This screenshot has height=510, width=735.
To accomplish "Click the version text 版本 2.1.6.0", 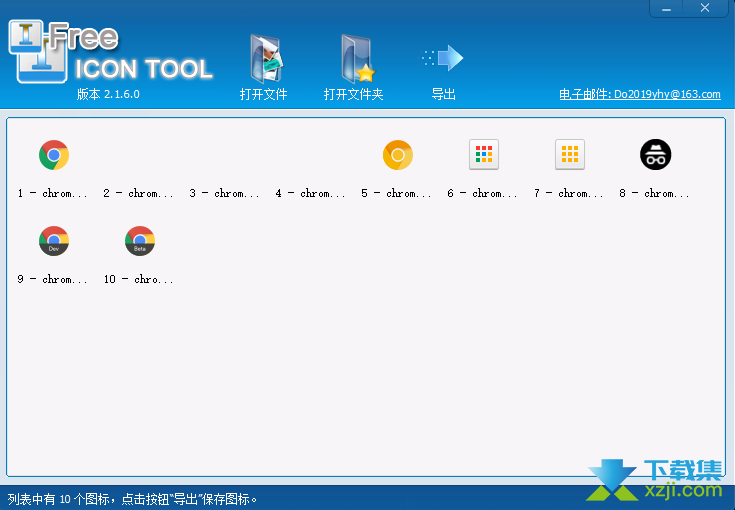I will (x=108, y=94).
